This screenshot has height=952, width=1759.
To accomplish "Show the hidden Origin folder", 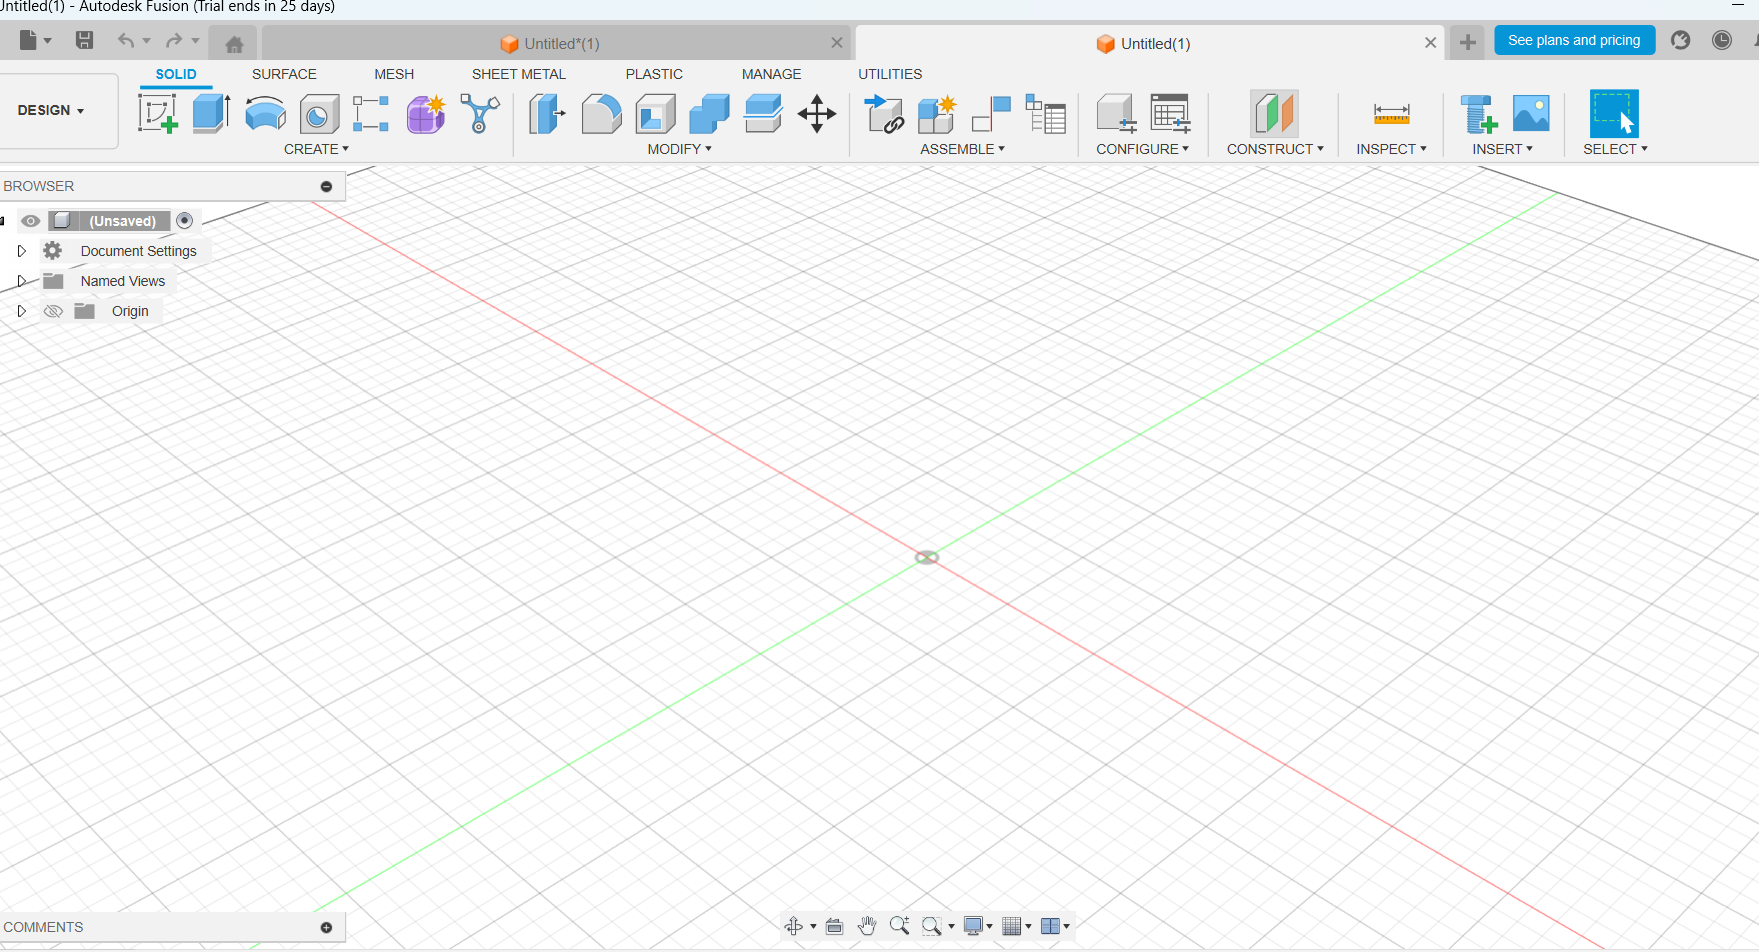I will click(x=54, y=311).
